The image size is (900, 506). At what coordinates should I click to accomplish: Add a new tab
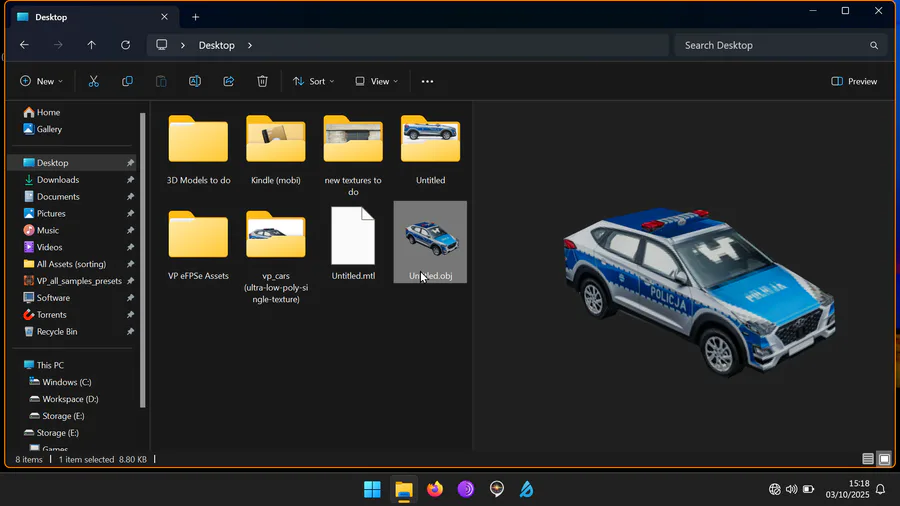click(x=196, y=17)
